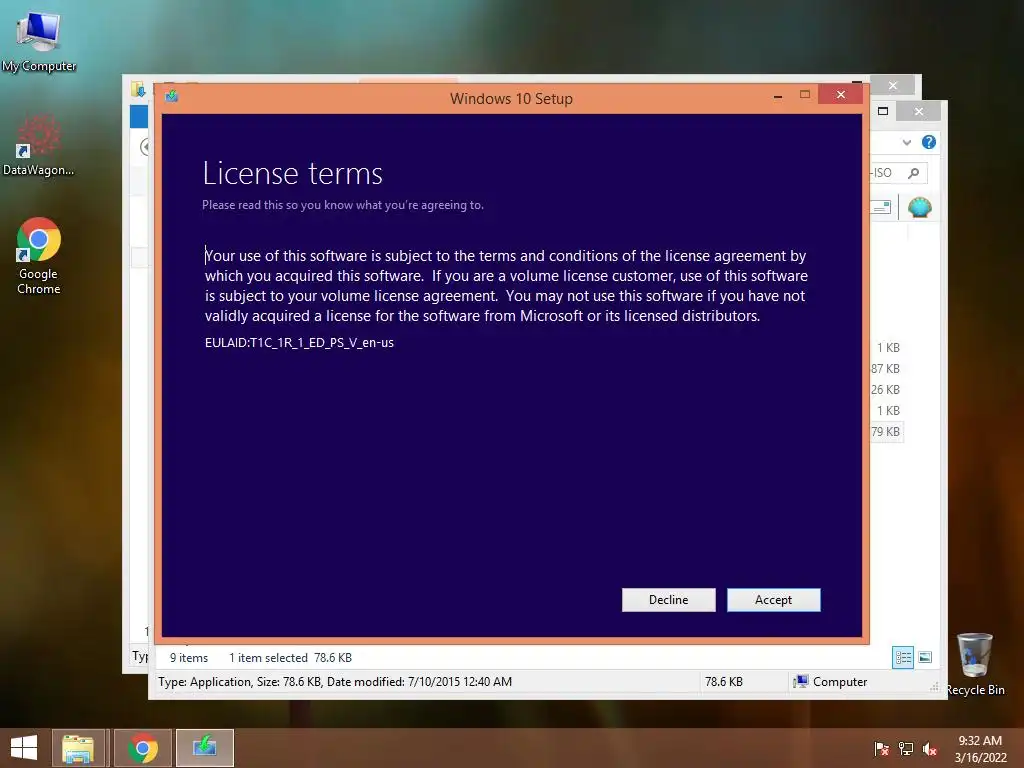Viewport: 1024px width, 768px height.
Task: Switch Explorer to details view
Action: (x=903, y=658)
